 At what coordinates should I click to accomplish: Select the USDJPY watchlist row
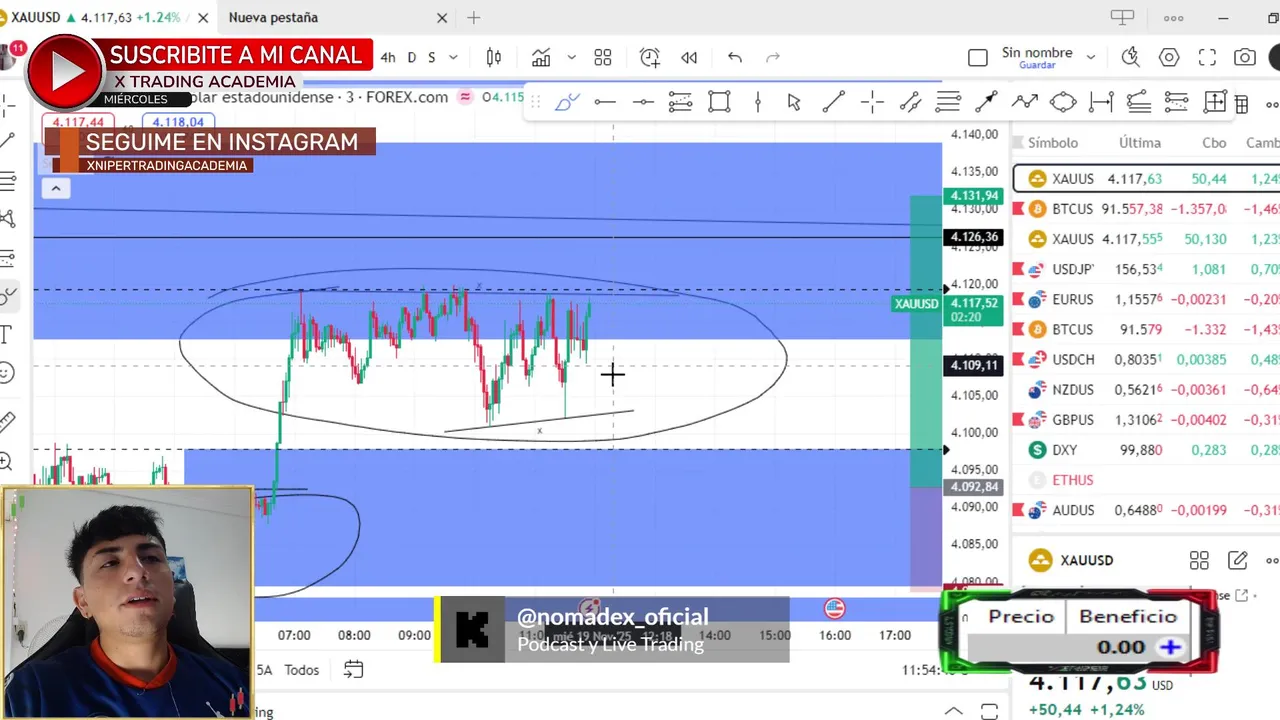(x=1146, y=269)
